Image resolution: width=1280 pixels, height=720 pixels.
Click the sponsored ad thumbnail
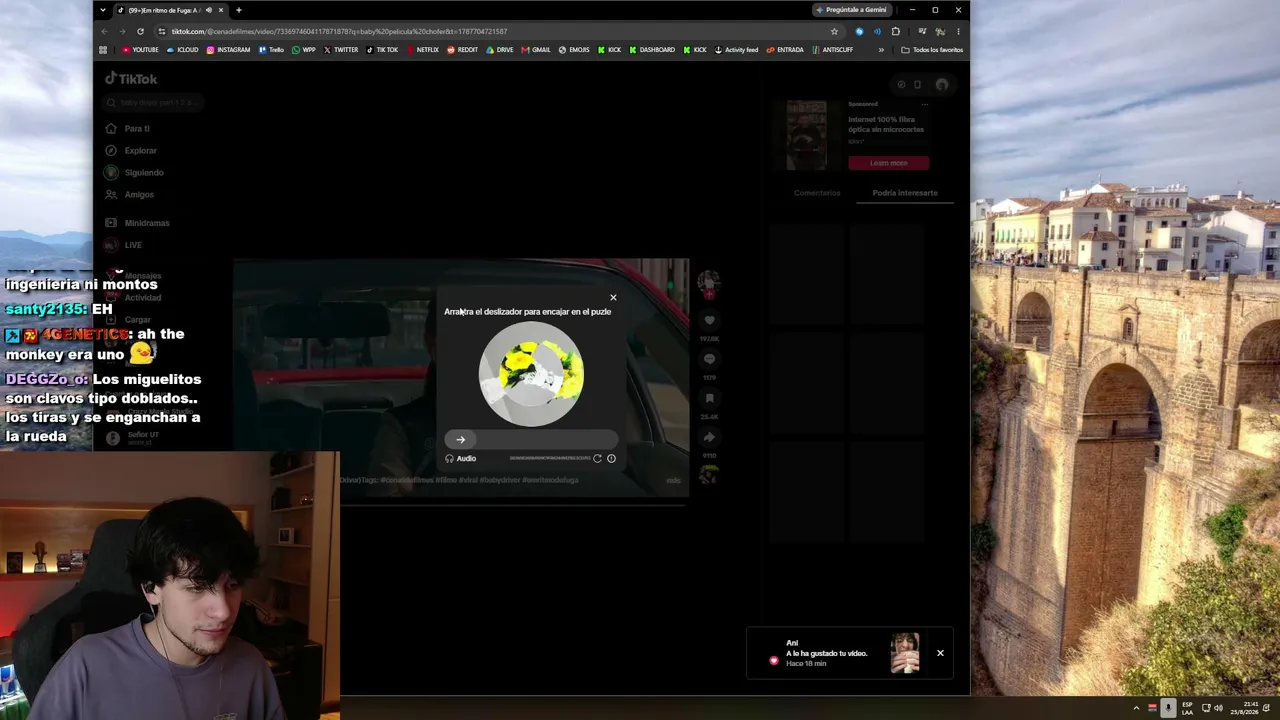(806, 135)
